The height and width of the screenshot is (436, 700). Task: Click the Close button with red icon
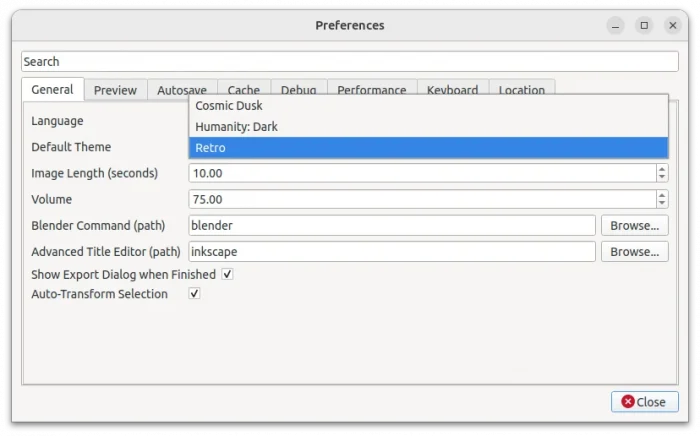point(644,401)
